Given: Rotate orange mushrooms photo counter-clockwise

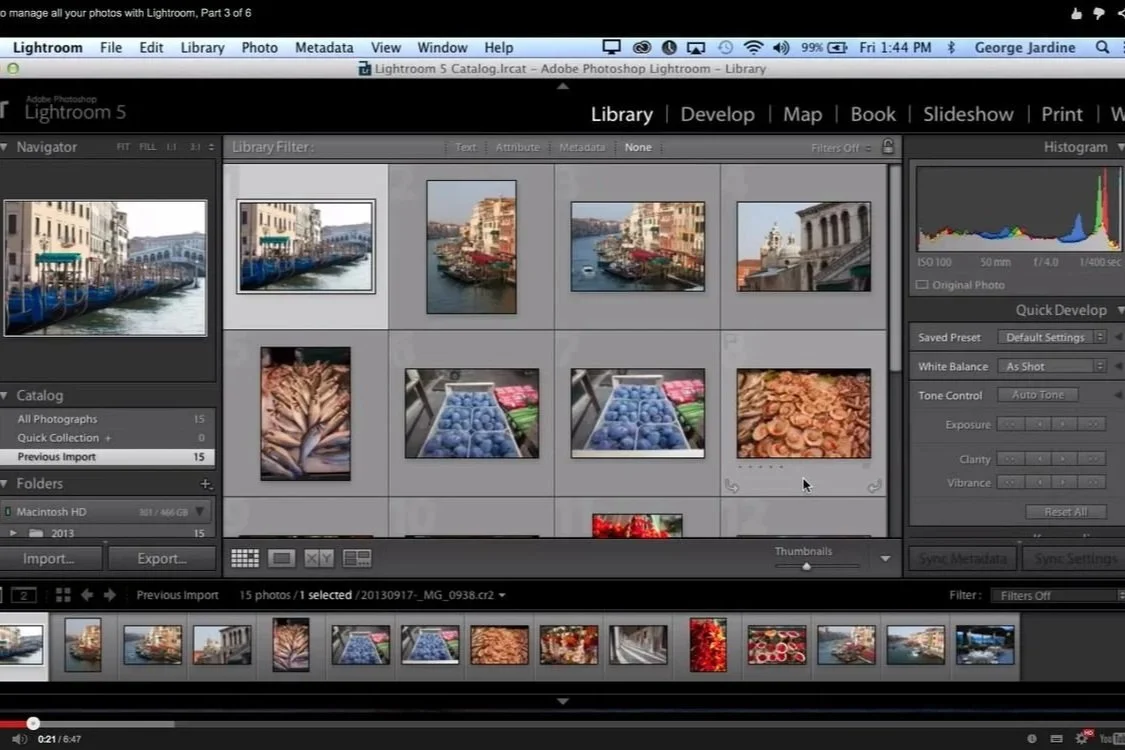Looking at the screenshot, I should click(732, 486).
